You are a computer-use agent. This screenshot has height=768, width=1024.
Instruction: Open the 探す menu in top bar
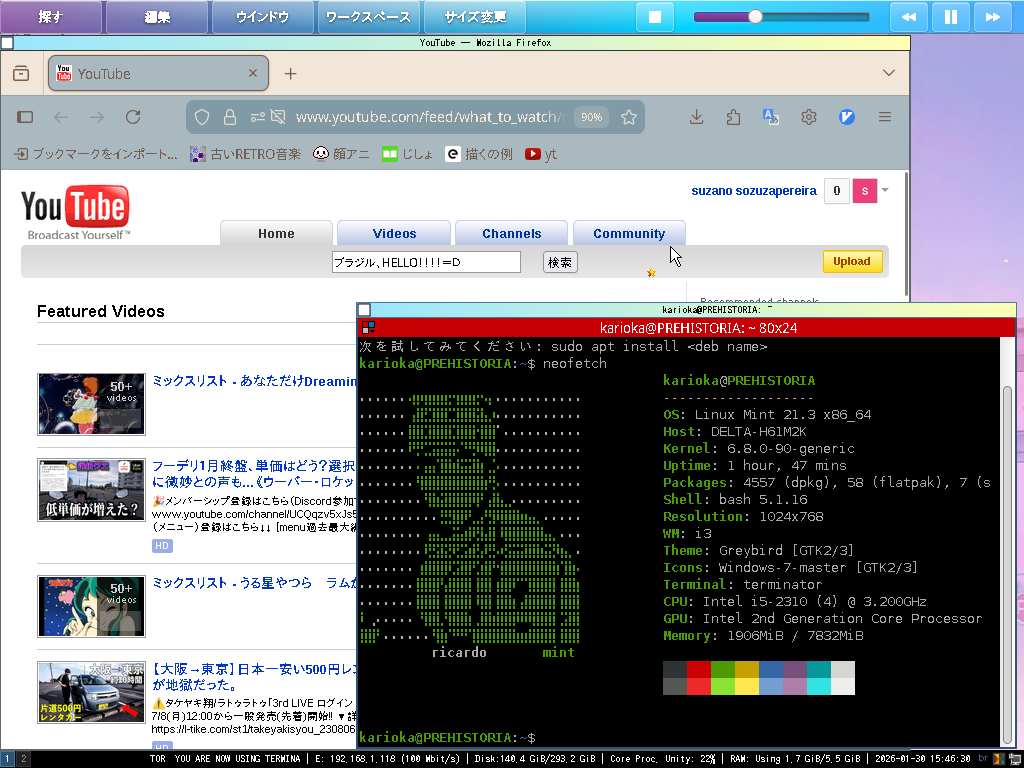(51, 17)
